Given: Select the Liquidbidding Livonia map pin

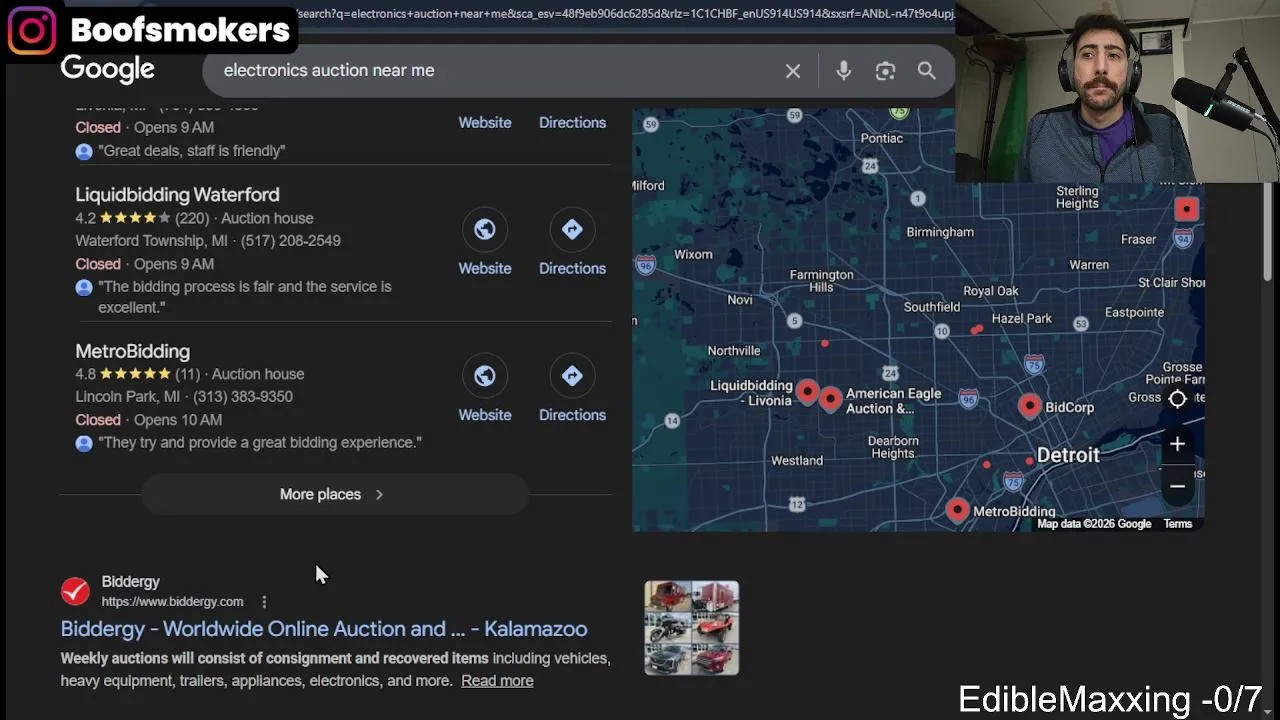Looking at the screenshot, I should click(x=808, y=392).
